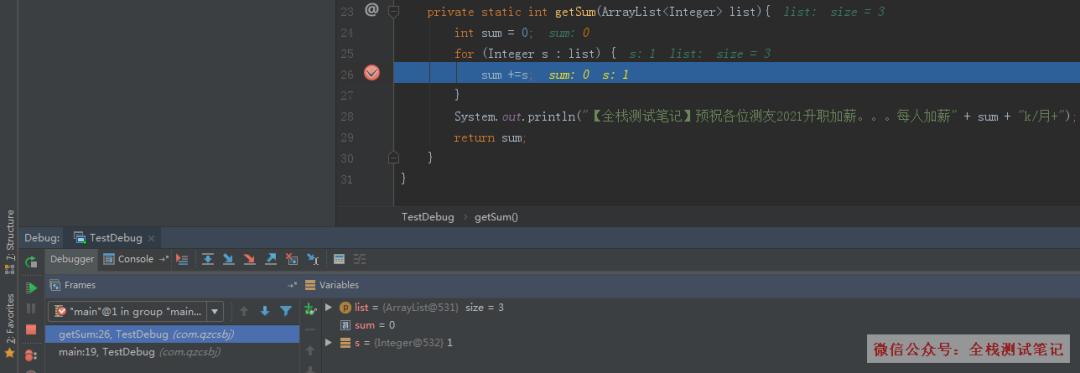Collapse the getSum method fold marker on line 23
This screenshot has width=1080, height=373.
(393, 11)
